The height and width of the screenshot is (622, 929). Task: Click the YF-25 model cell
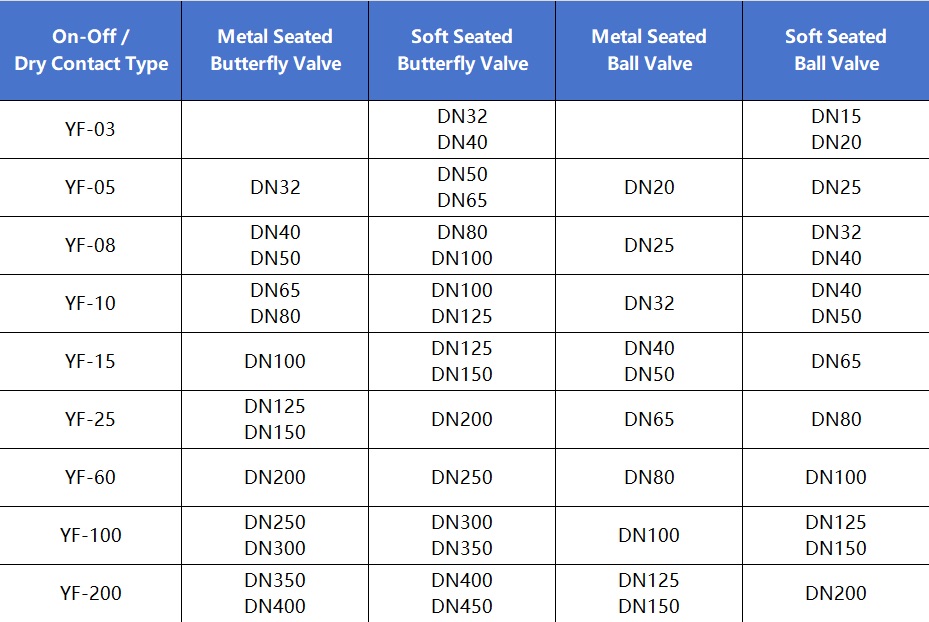(90, 419)
